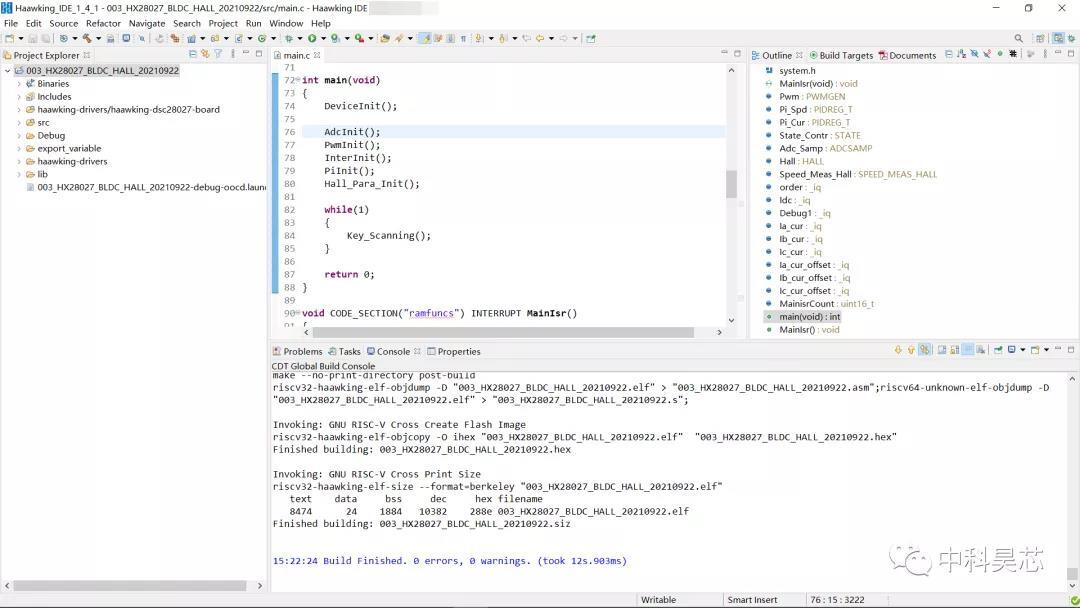Viewport: 1080px width, 608px height.
Task: Expand the src folder node
Action: click(19, 123)
